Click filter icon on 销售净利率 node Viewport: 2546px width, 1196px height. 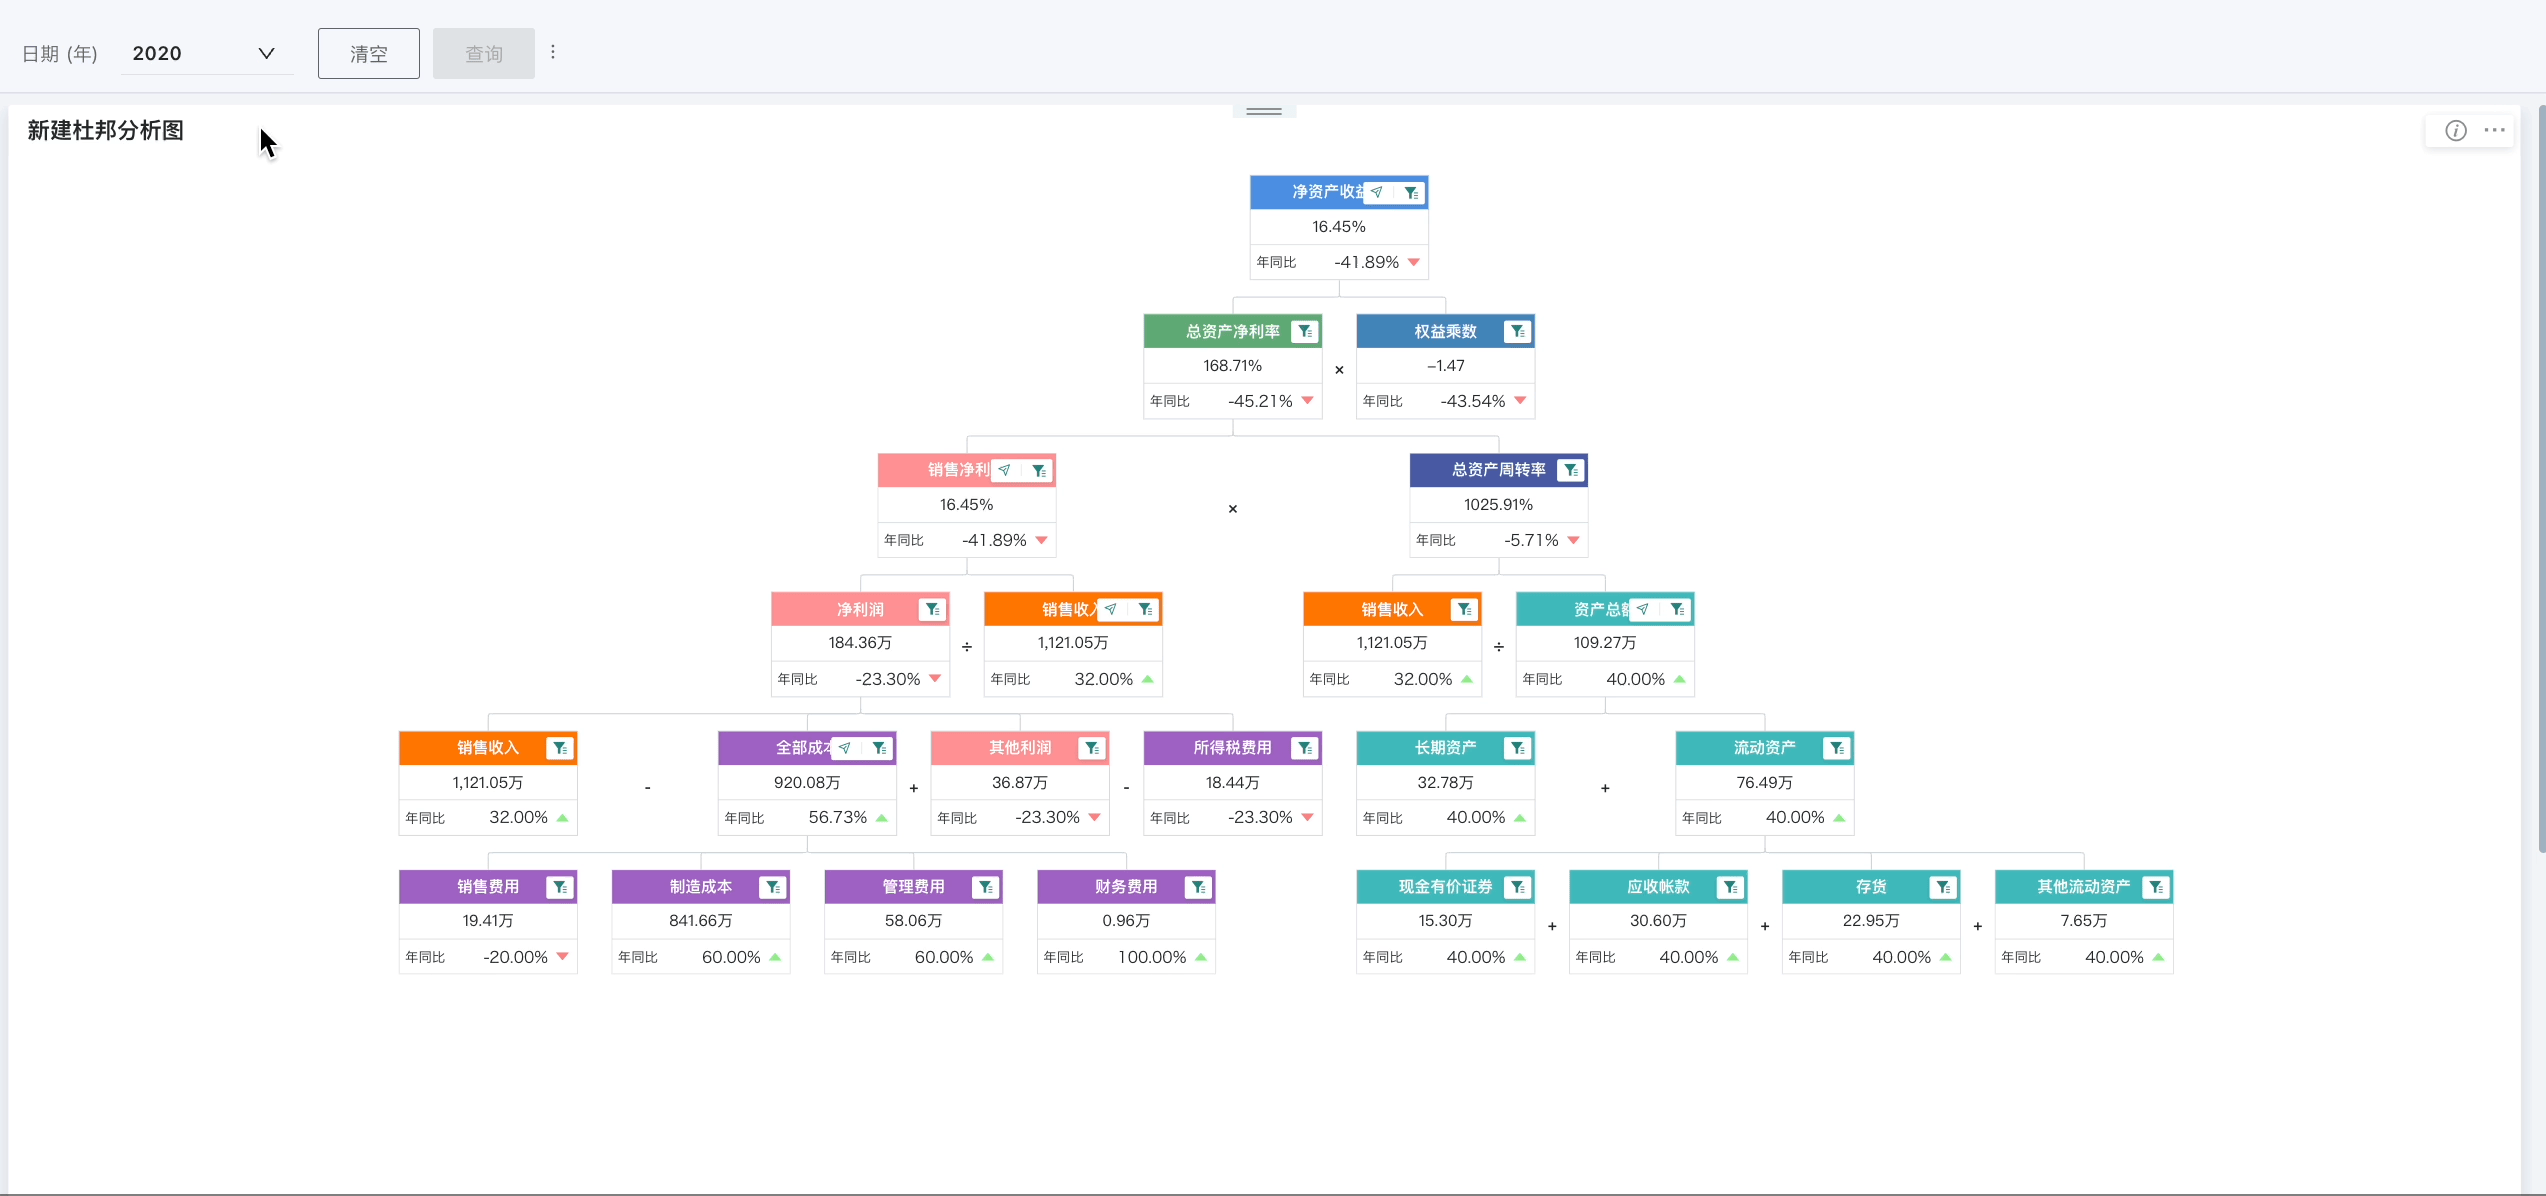[1039, 470]
